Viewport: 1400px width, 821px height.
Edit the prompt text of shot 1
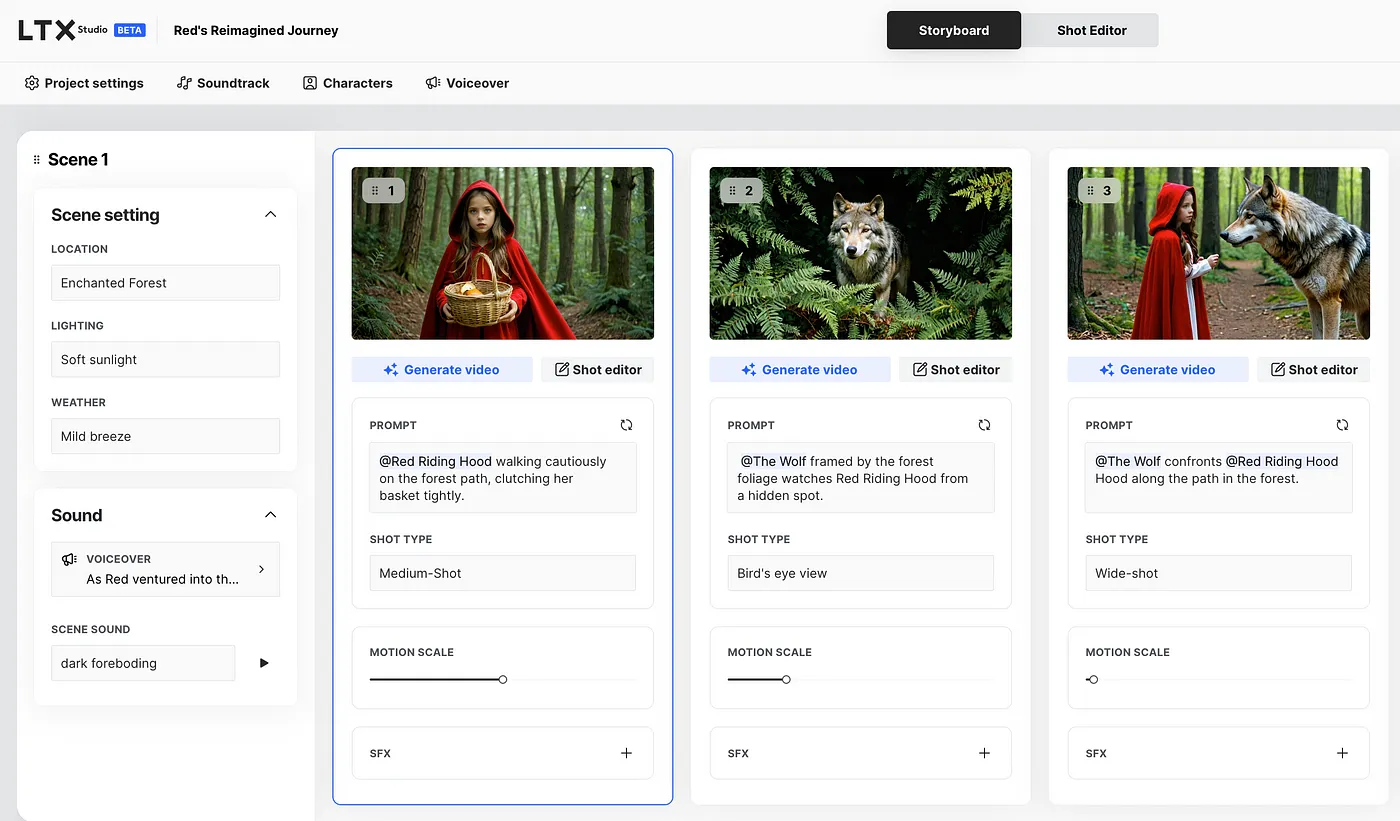pos(502,478)
